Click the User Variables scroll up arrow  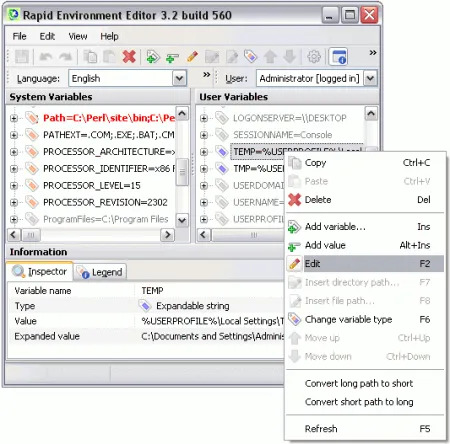coord(371,114)
